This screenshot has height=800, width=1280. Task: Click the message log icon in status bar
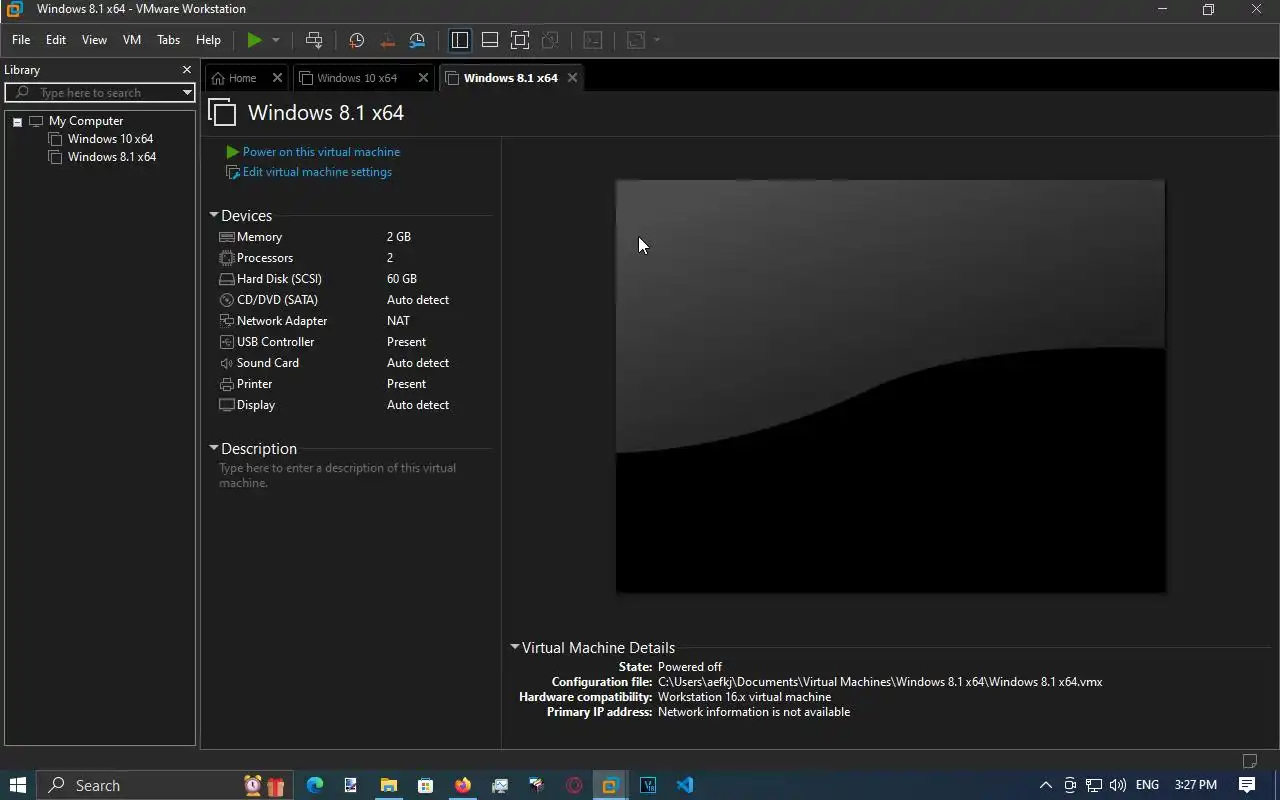[x=1249, y=761]
